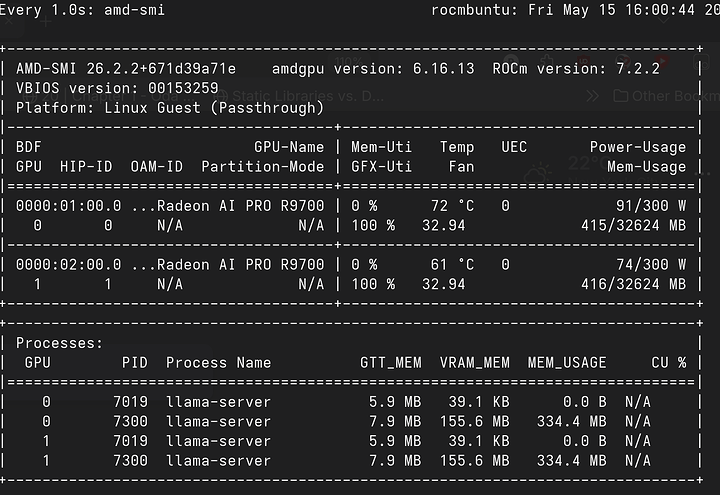Click the 'Partition-Mode' column header
This screenshot has width=720, height=495.
(x=263, y=166)
